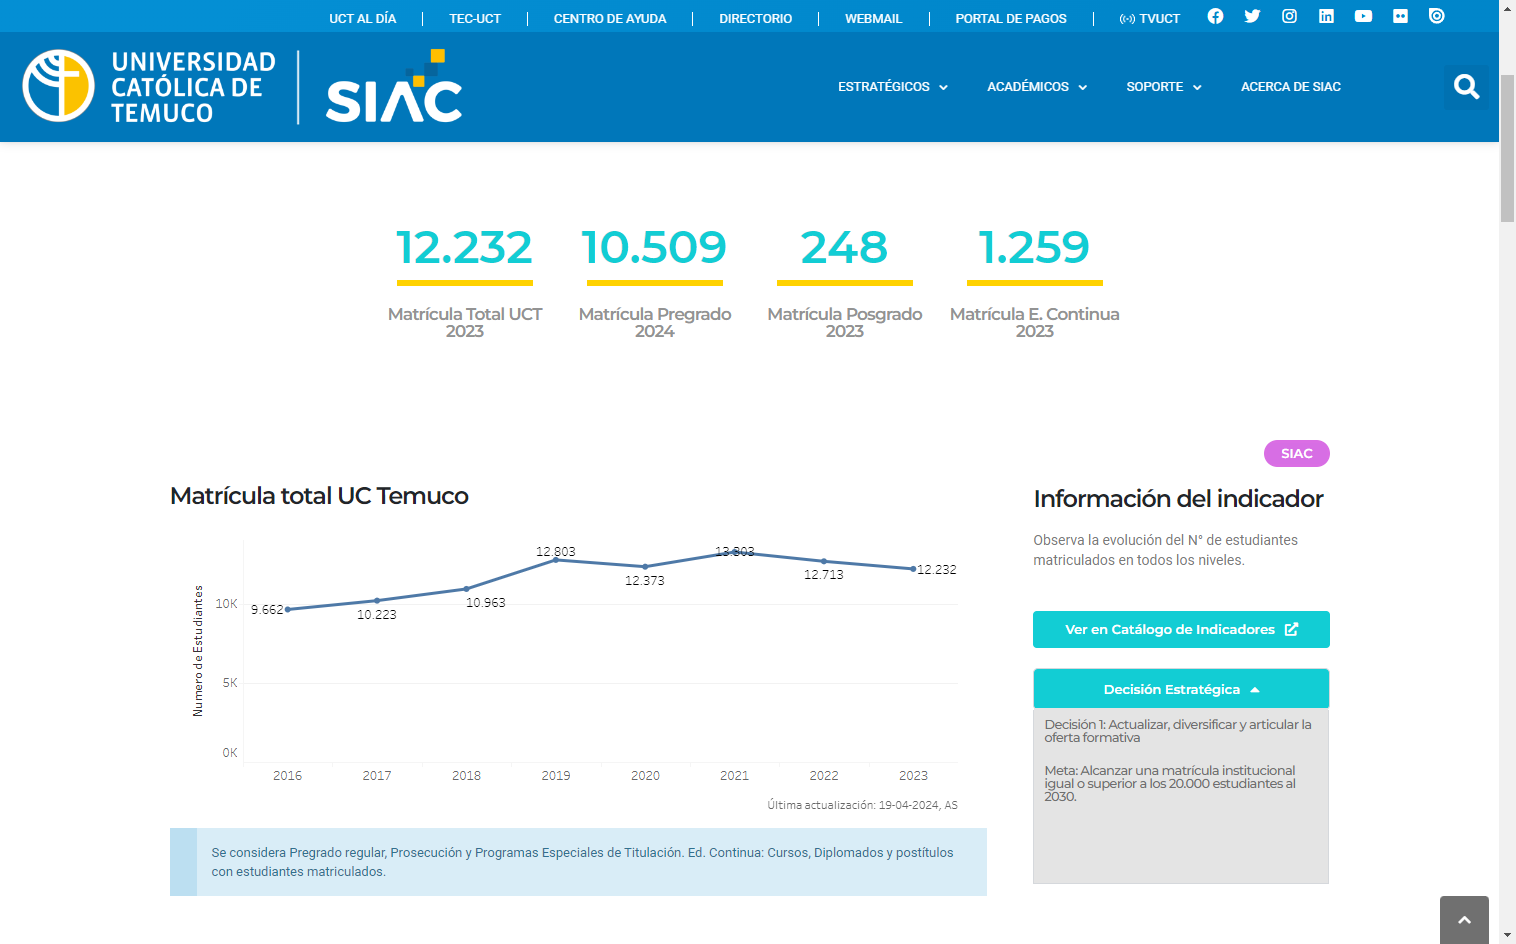1516x944 pixels.
Task: Click the 2016 data point labeled 9.662
Action: tap(288, 609)
